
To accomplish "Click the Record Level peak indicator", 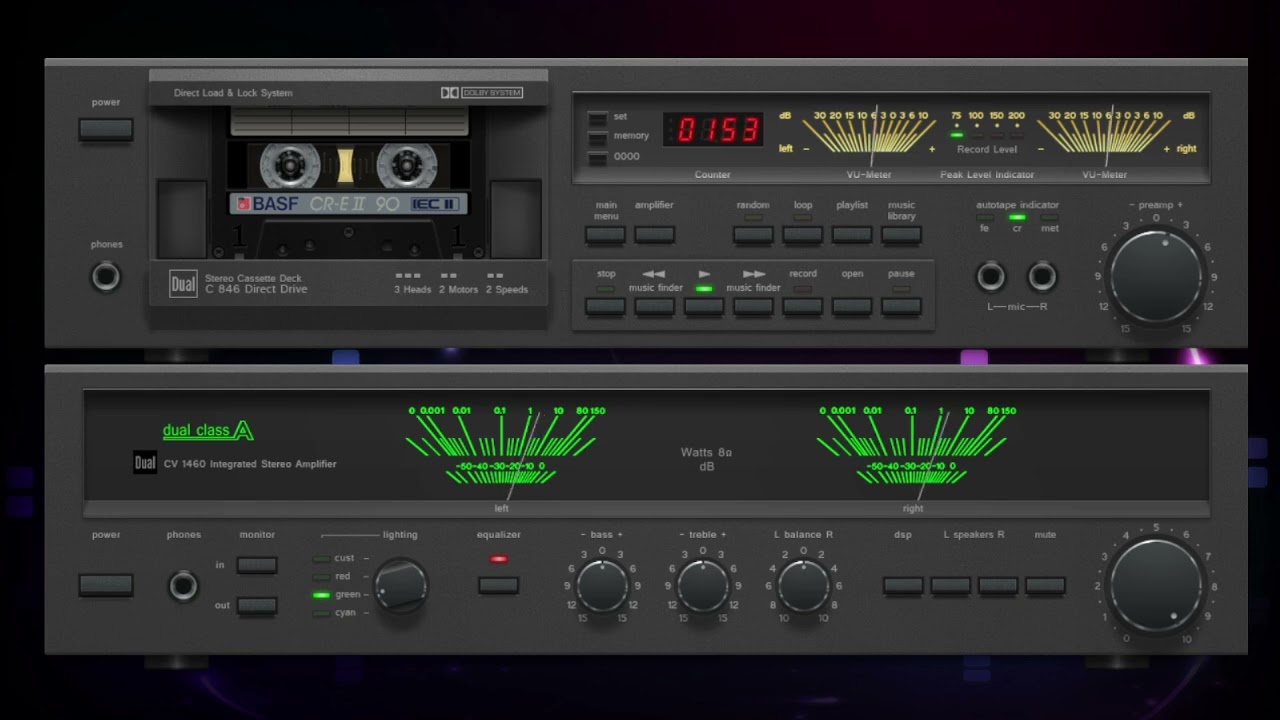I will [x=987, y=132].
